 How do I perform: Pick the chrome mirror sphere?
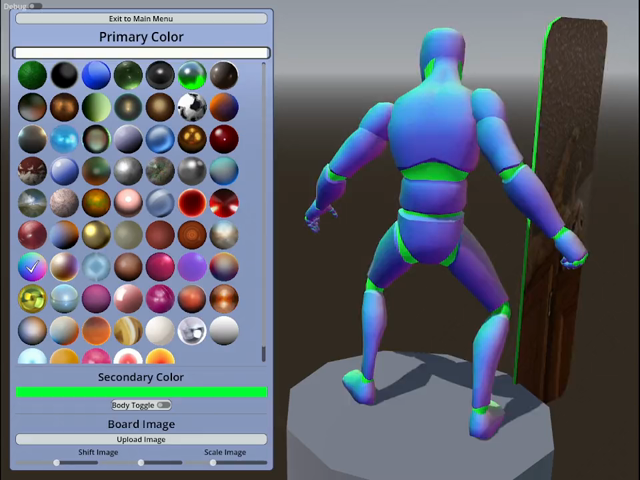tap(192, 331)
